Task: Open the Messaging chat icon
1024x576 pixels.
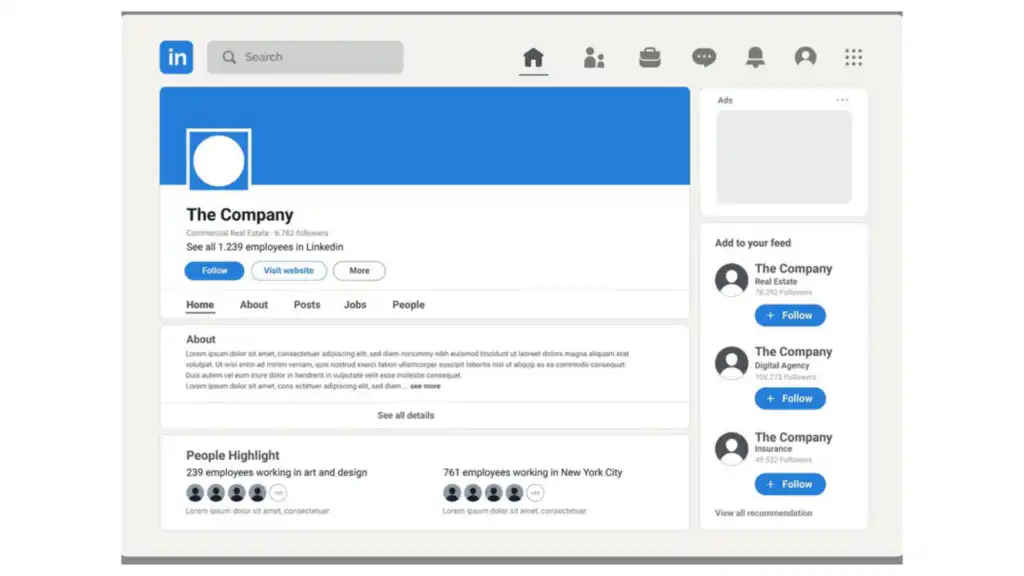Action: (703, 56)
